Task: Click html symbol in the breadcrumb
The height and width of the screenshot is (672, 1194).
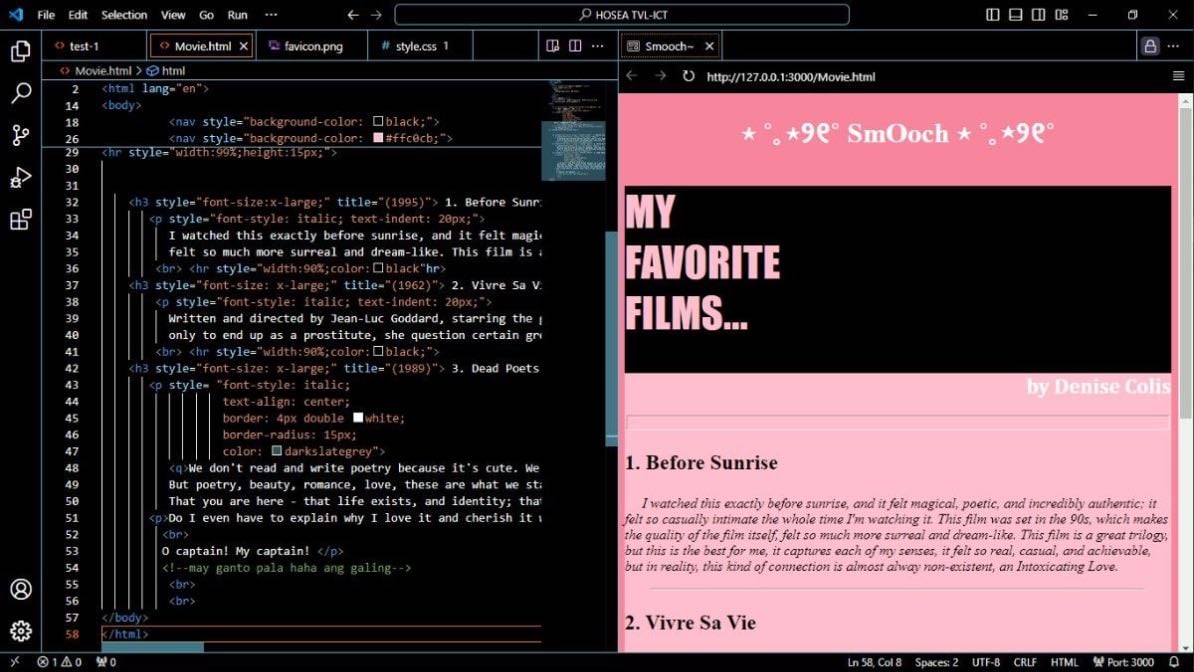Action: (173, 70)
